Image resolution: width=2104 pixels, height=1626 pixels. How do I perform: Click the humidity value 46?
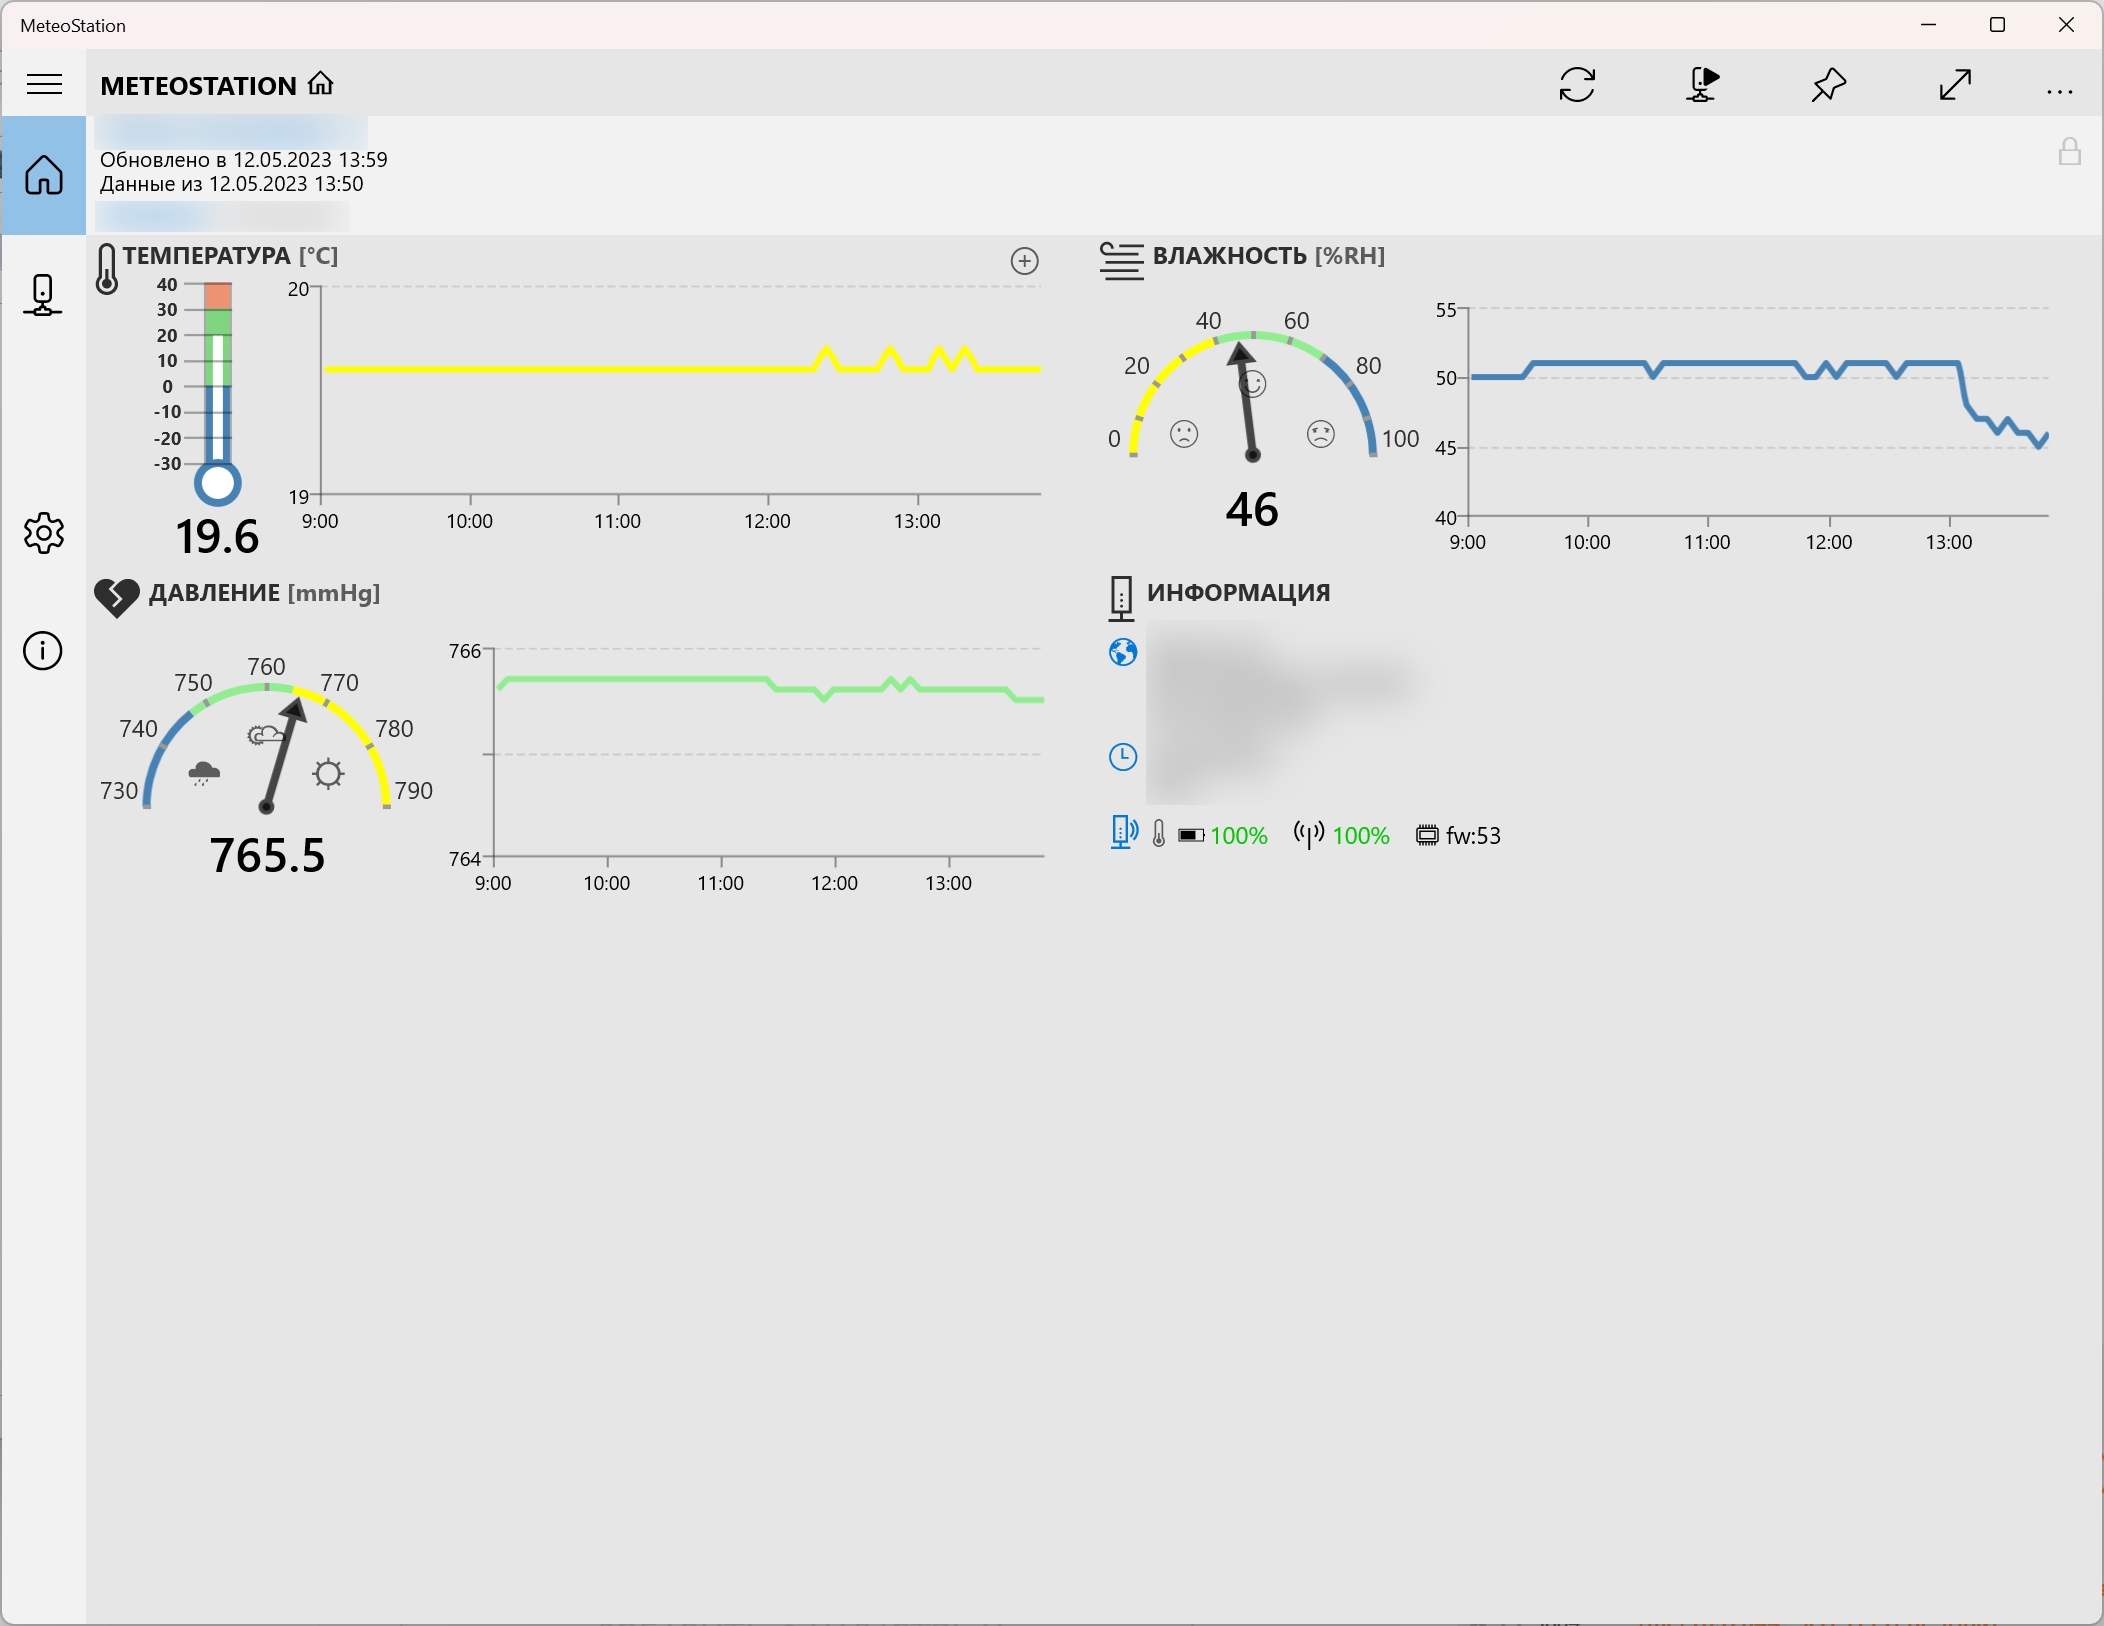[1251, 510]
